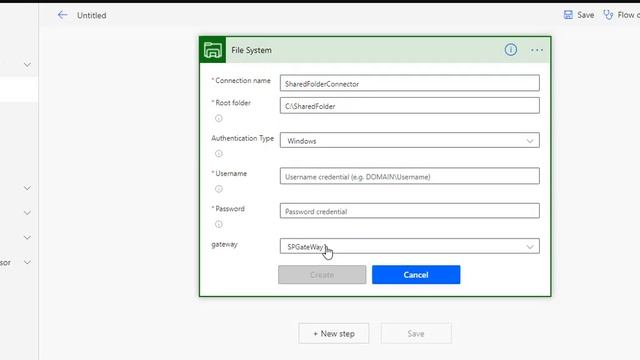Image resolution: width=640 pixels, height=360 pixels.
Task: Add a step with + New step
Action: click(333, 333)
